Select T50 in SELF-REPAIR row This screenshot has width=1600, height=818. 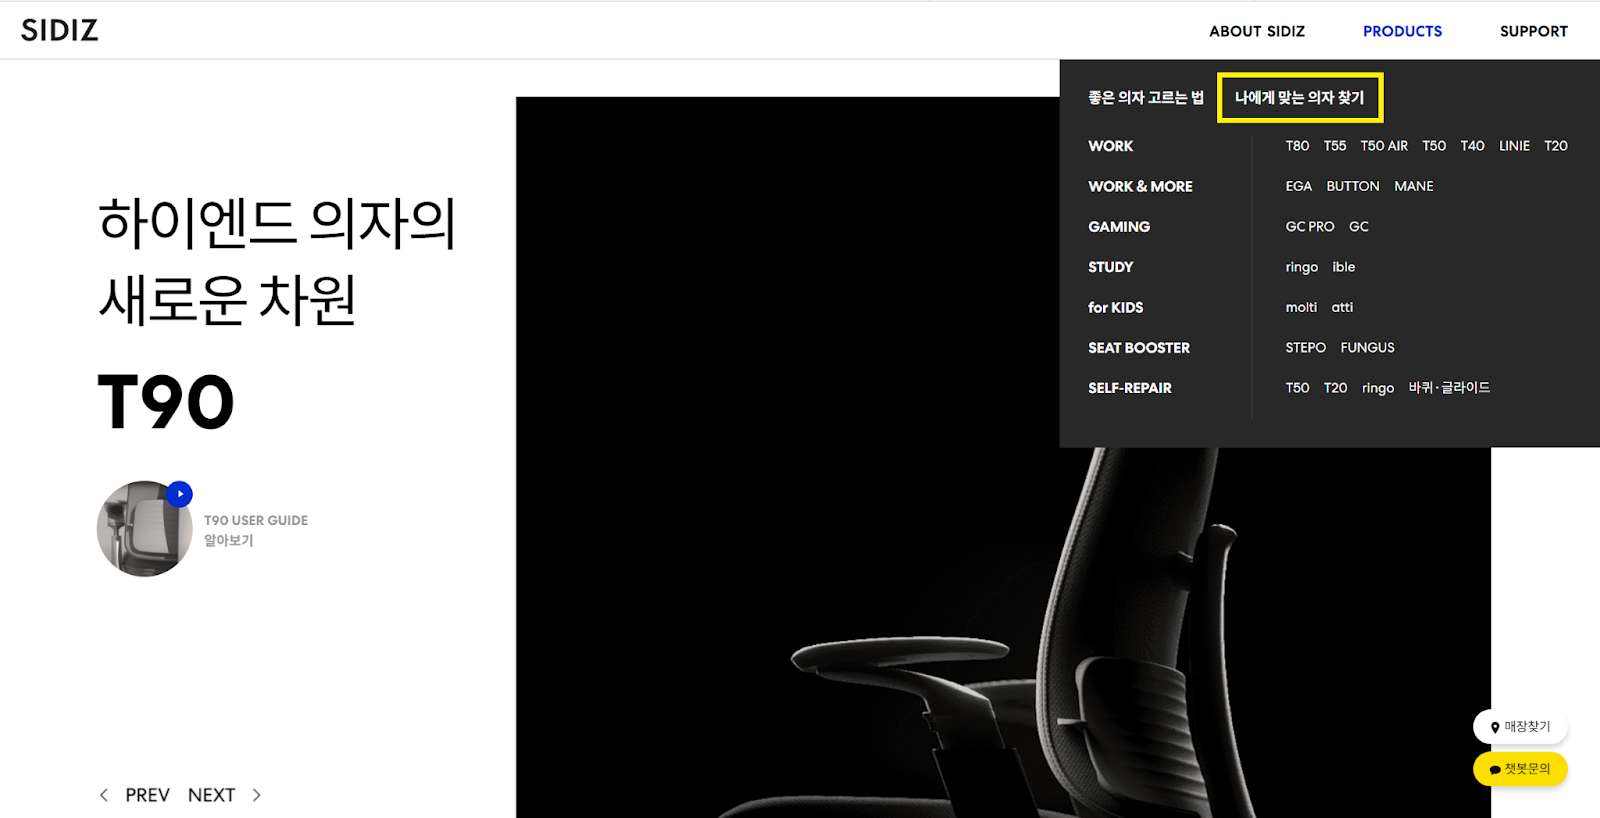[1297, 388]
